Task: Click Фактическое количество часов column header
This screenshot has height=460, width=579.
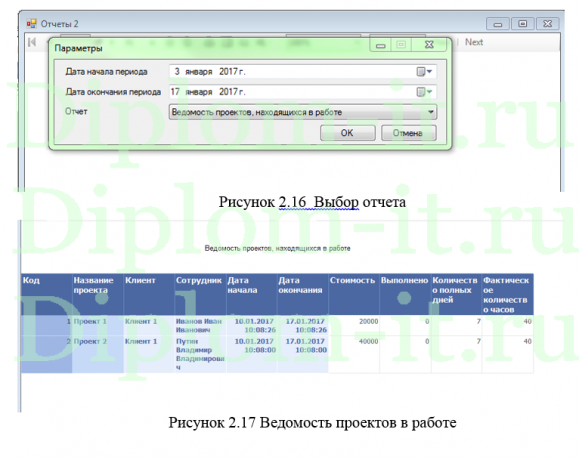Action: 508,294
